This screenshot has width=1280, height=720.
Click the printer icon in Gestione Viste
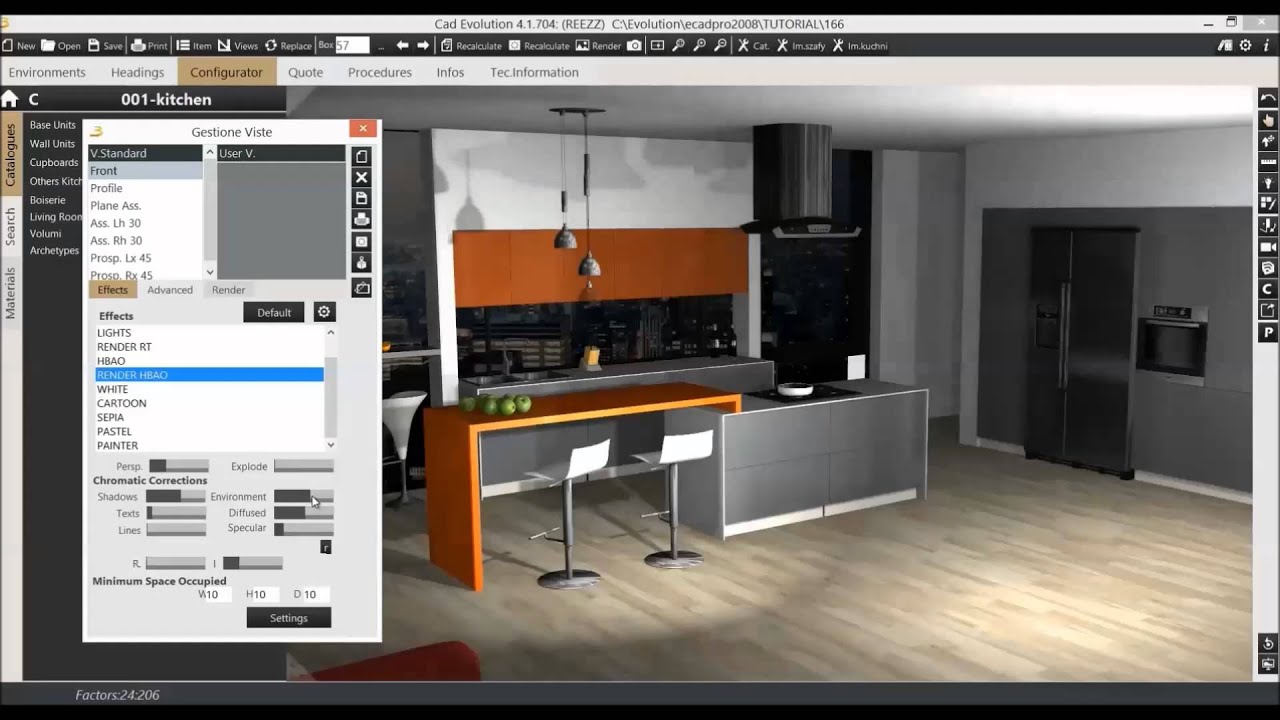tap(362, 220)
